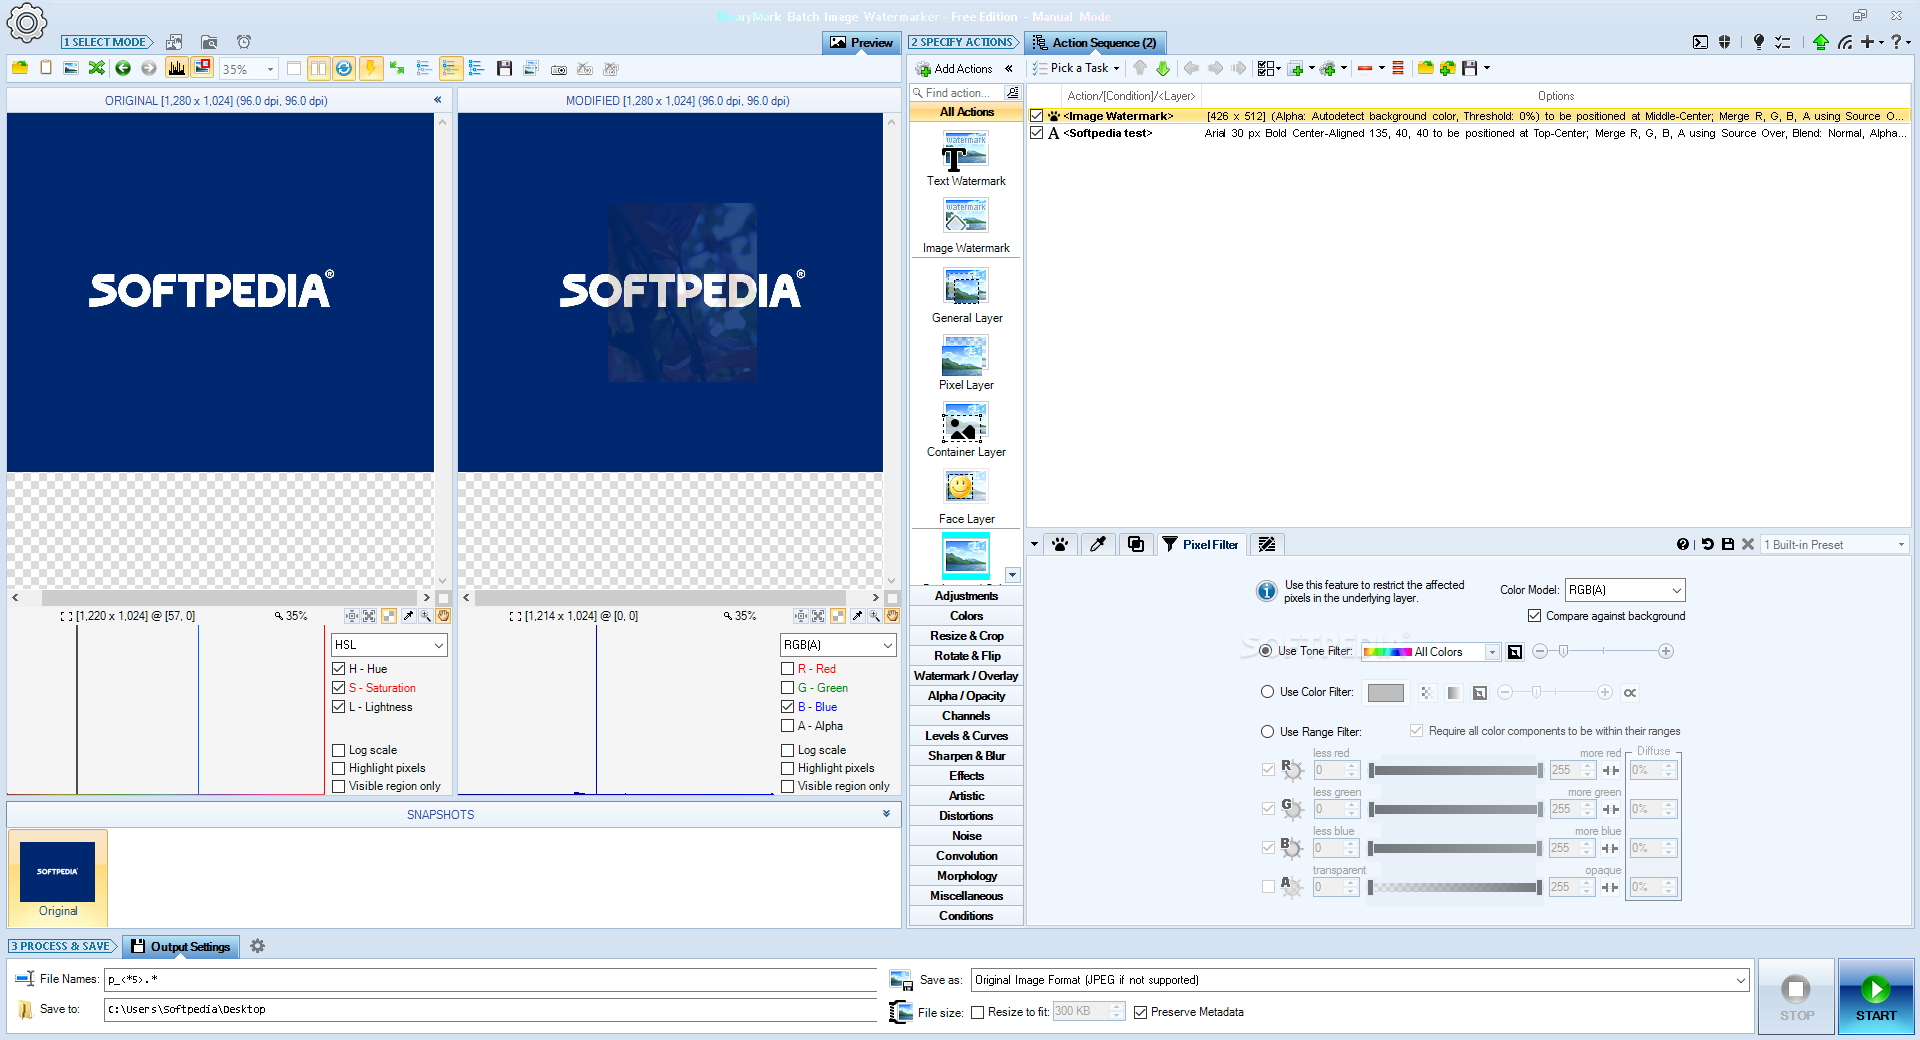Viewport: 1920px width, 1040px height.
Task: Click the Add Actions button
Action: (x=953, y=69)
